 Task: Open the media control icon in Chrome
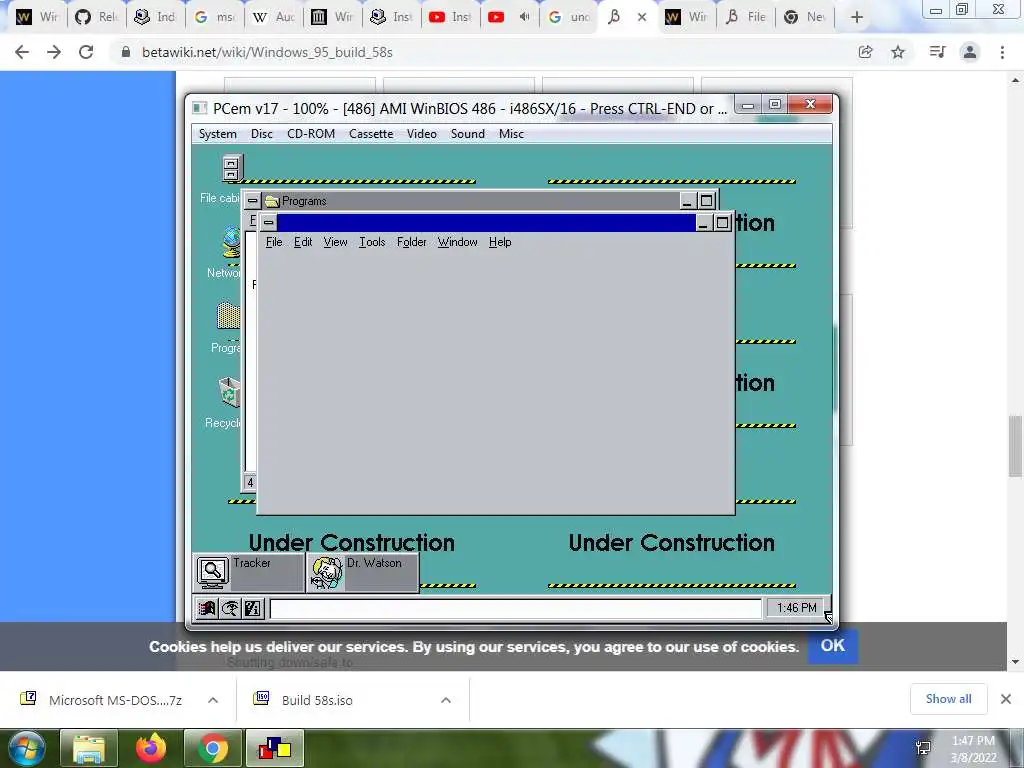click(x=937, y=52)
